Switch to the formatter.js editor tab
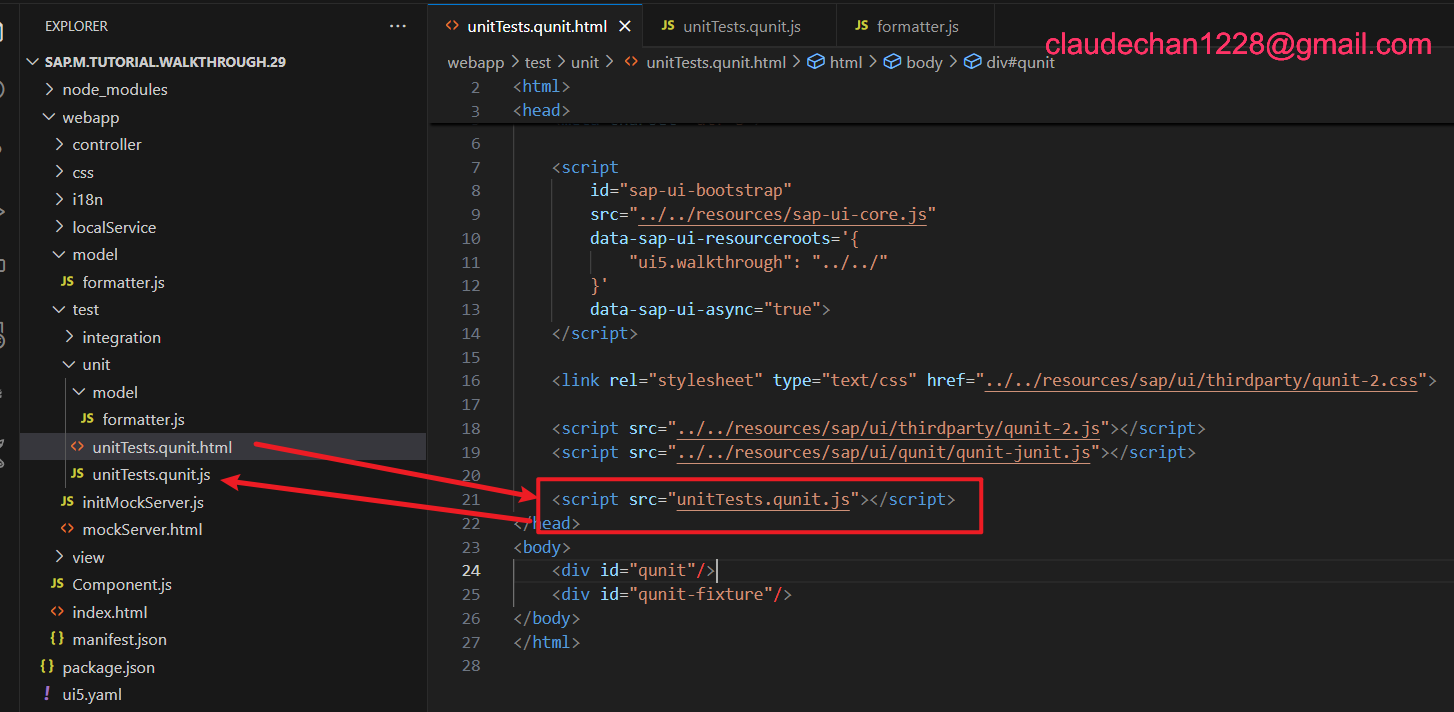 tap(917, 27)
